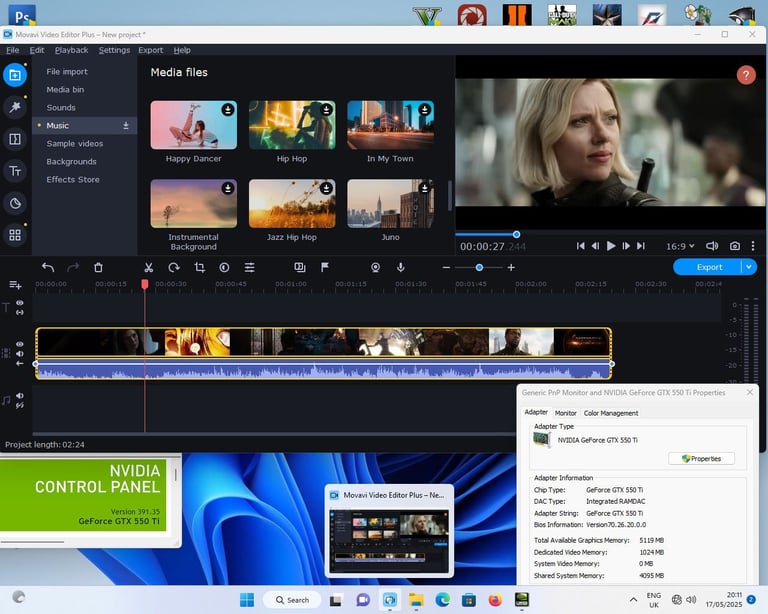768x614 pixels.
Task: Toggle audio track link icon
Action: 20,405
